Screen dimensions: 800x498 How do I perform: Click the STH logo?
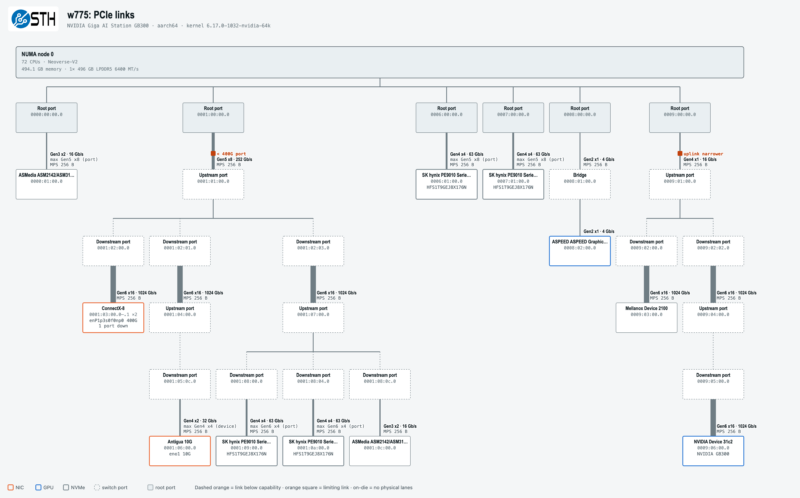pos(33,19)
